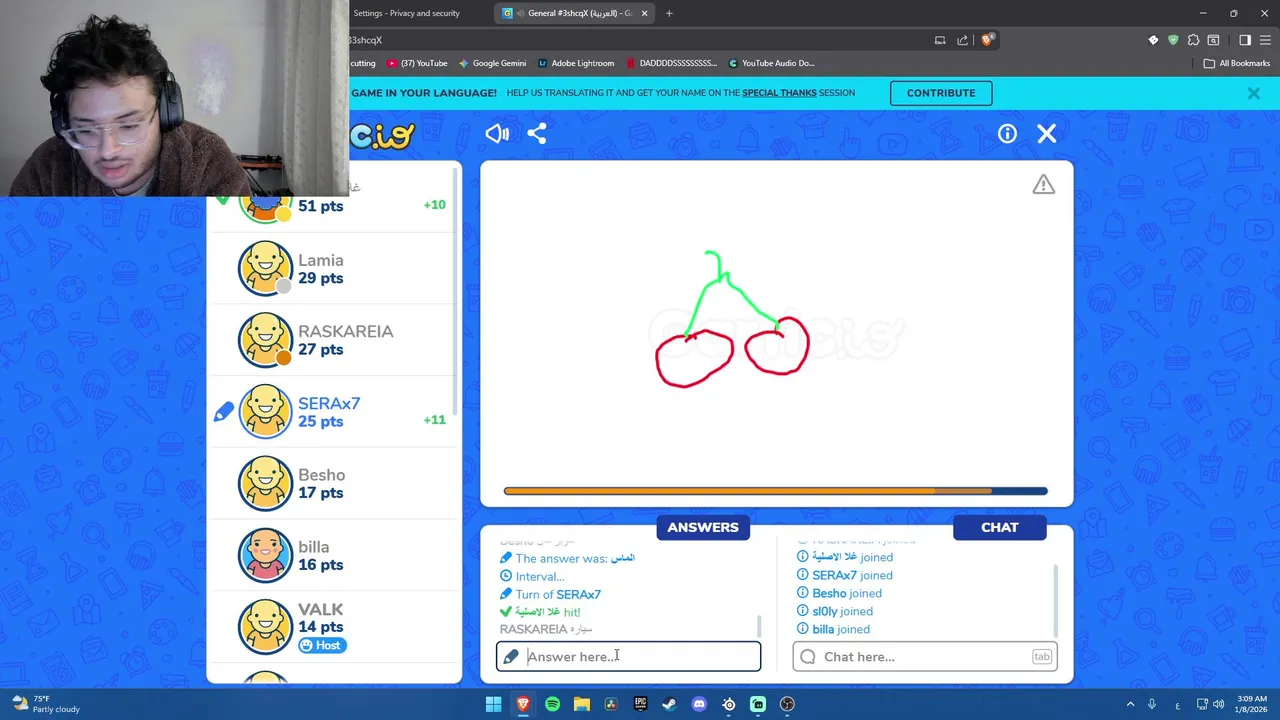Image resolution: width=1280 pixels, height=720 pixels.
Task: Open the game info icon
Action: point(1007,134)
